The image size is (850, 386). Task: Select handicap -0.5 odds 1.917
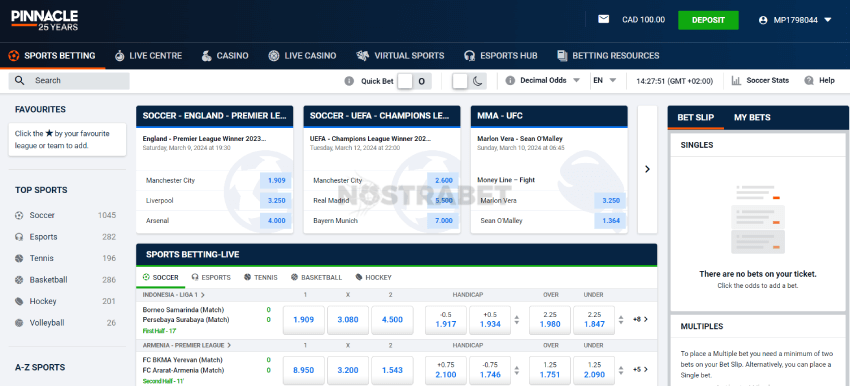(x=446, y=320)
